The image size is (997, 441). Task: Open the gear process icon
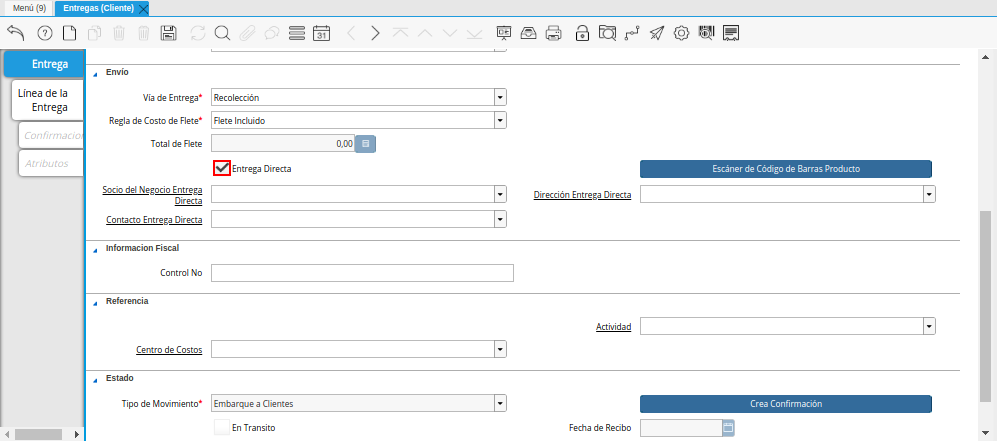coord(681,33)
